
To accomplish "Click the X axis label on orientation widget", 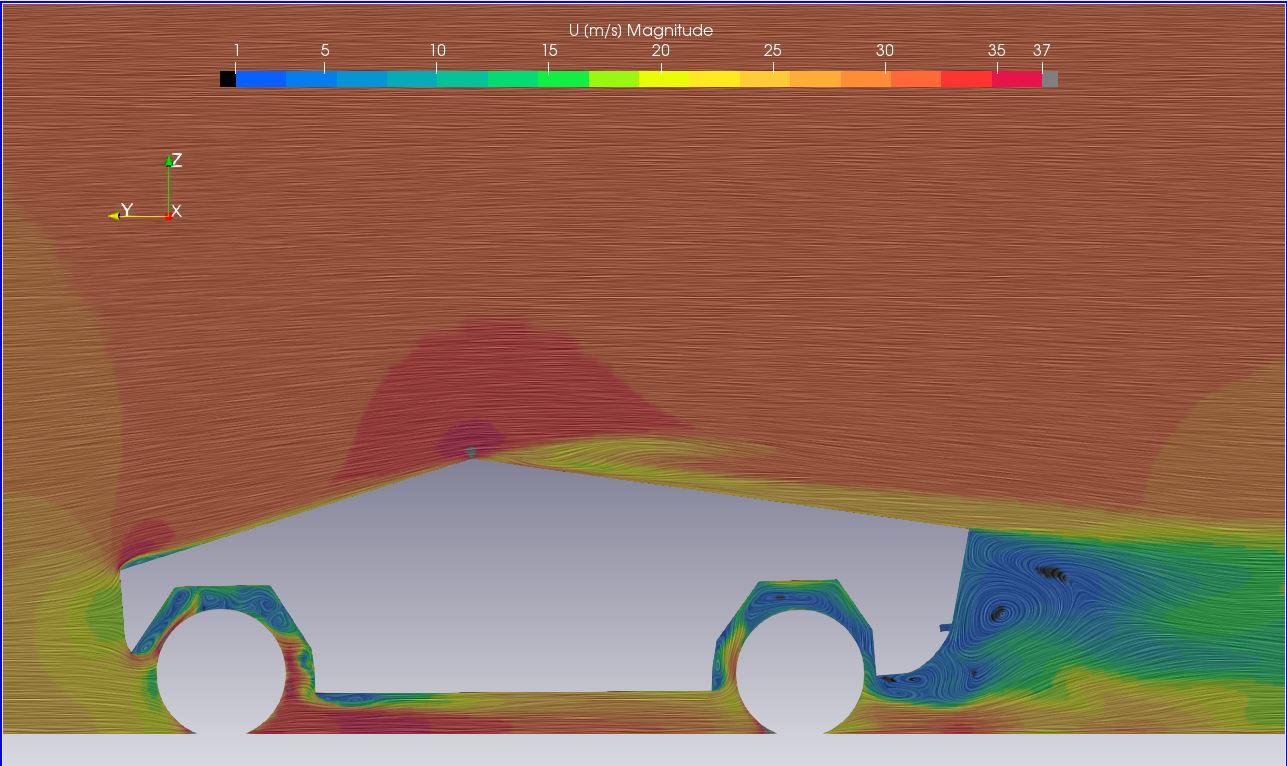I will pyautogui.click(x=177, y=211).
